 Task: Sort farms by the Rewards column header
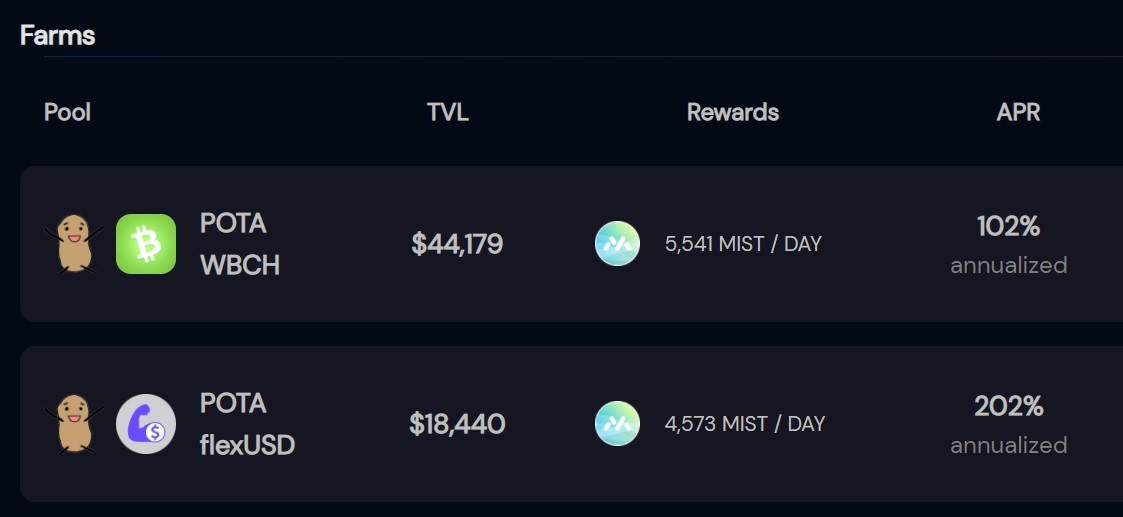pos(733,112)
